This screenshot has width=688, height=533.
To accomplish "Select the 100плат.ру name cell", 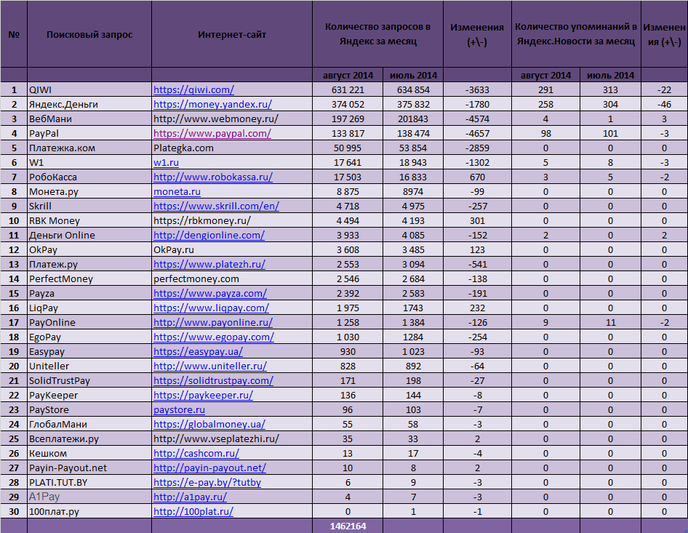I will click(90, 511).
